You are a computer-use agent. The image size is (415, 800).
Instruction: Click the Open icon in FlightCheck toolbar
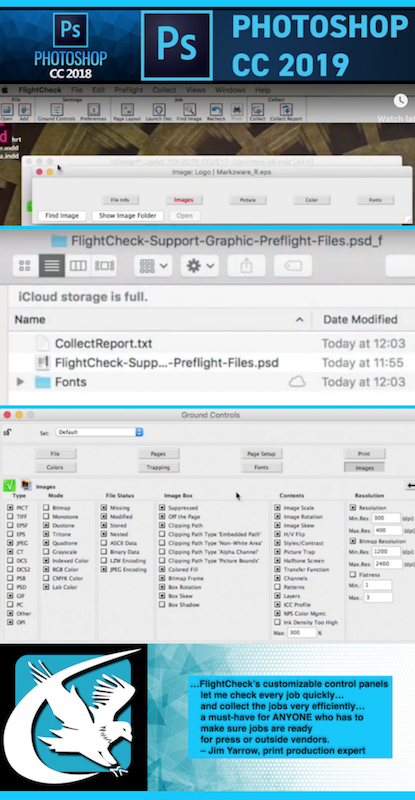(x=6, y=110)
